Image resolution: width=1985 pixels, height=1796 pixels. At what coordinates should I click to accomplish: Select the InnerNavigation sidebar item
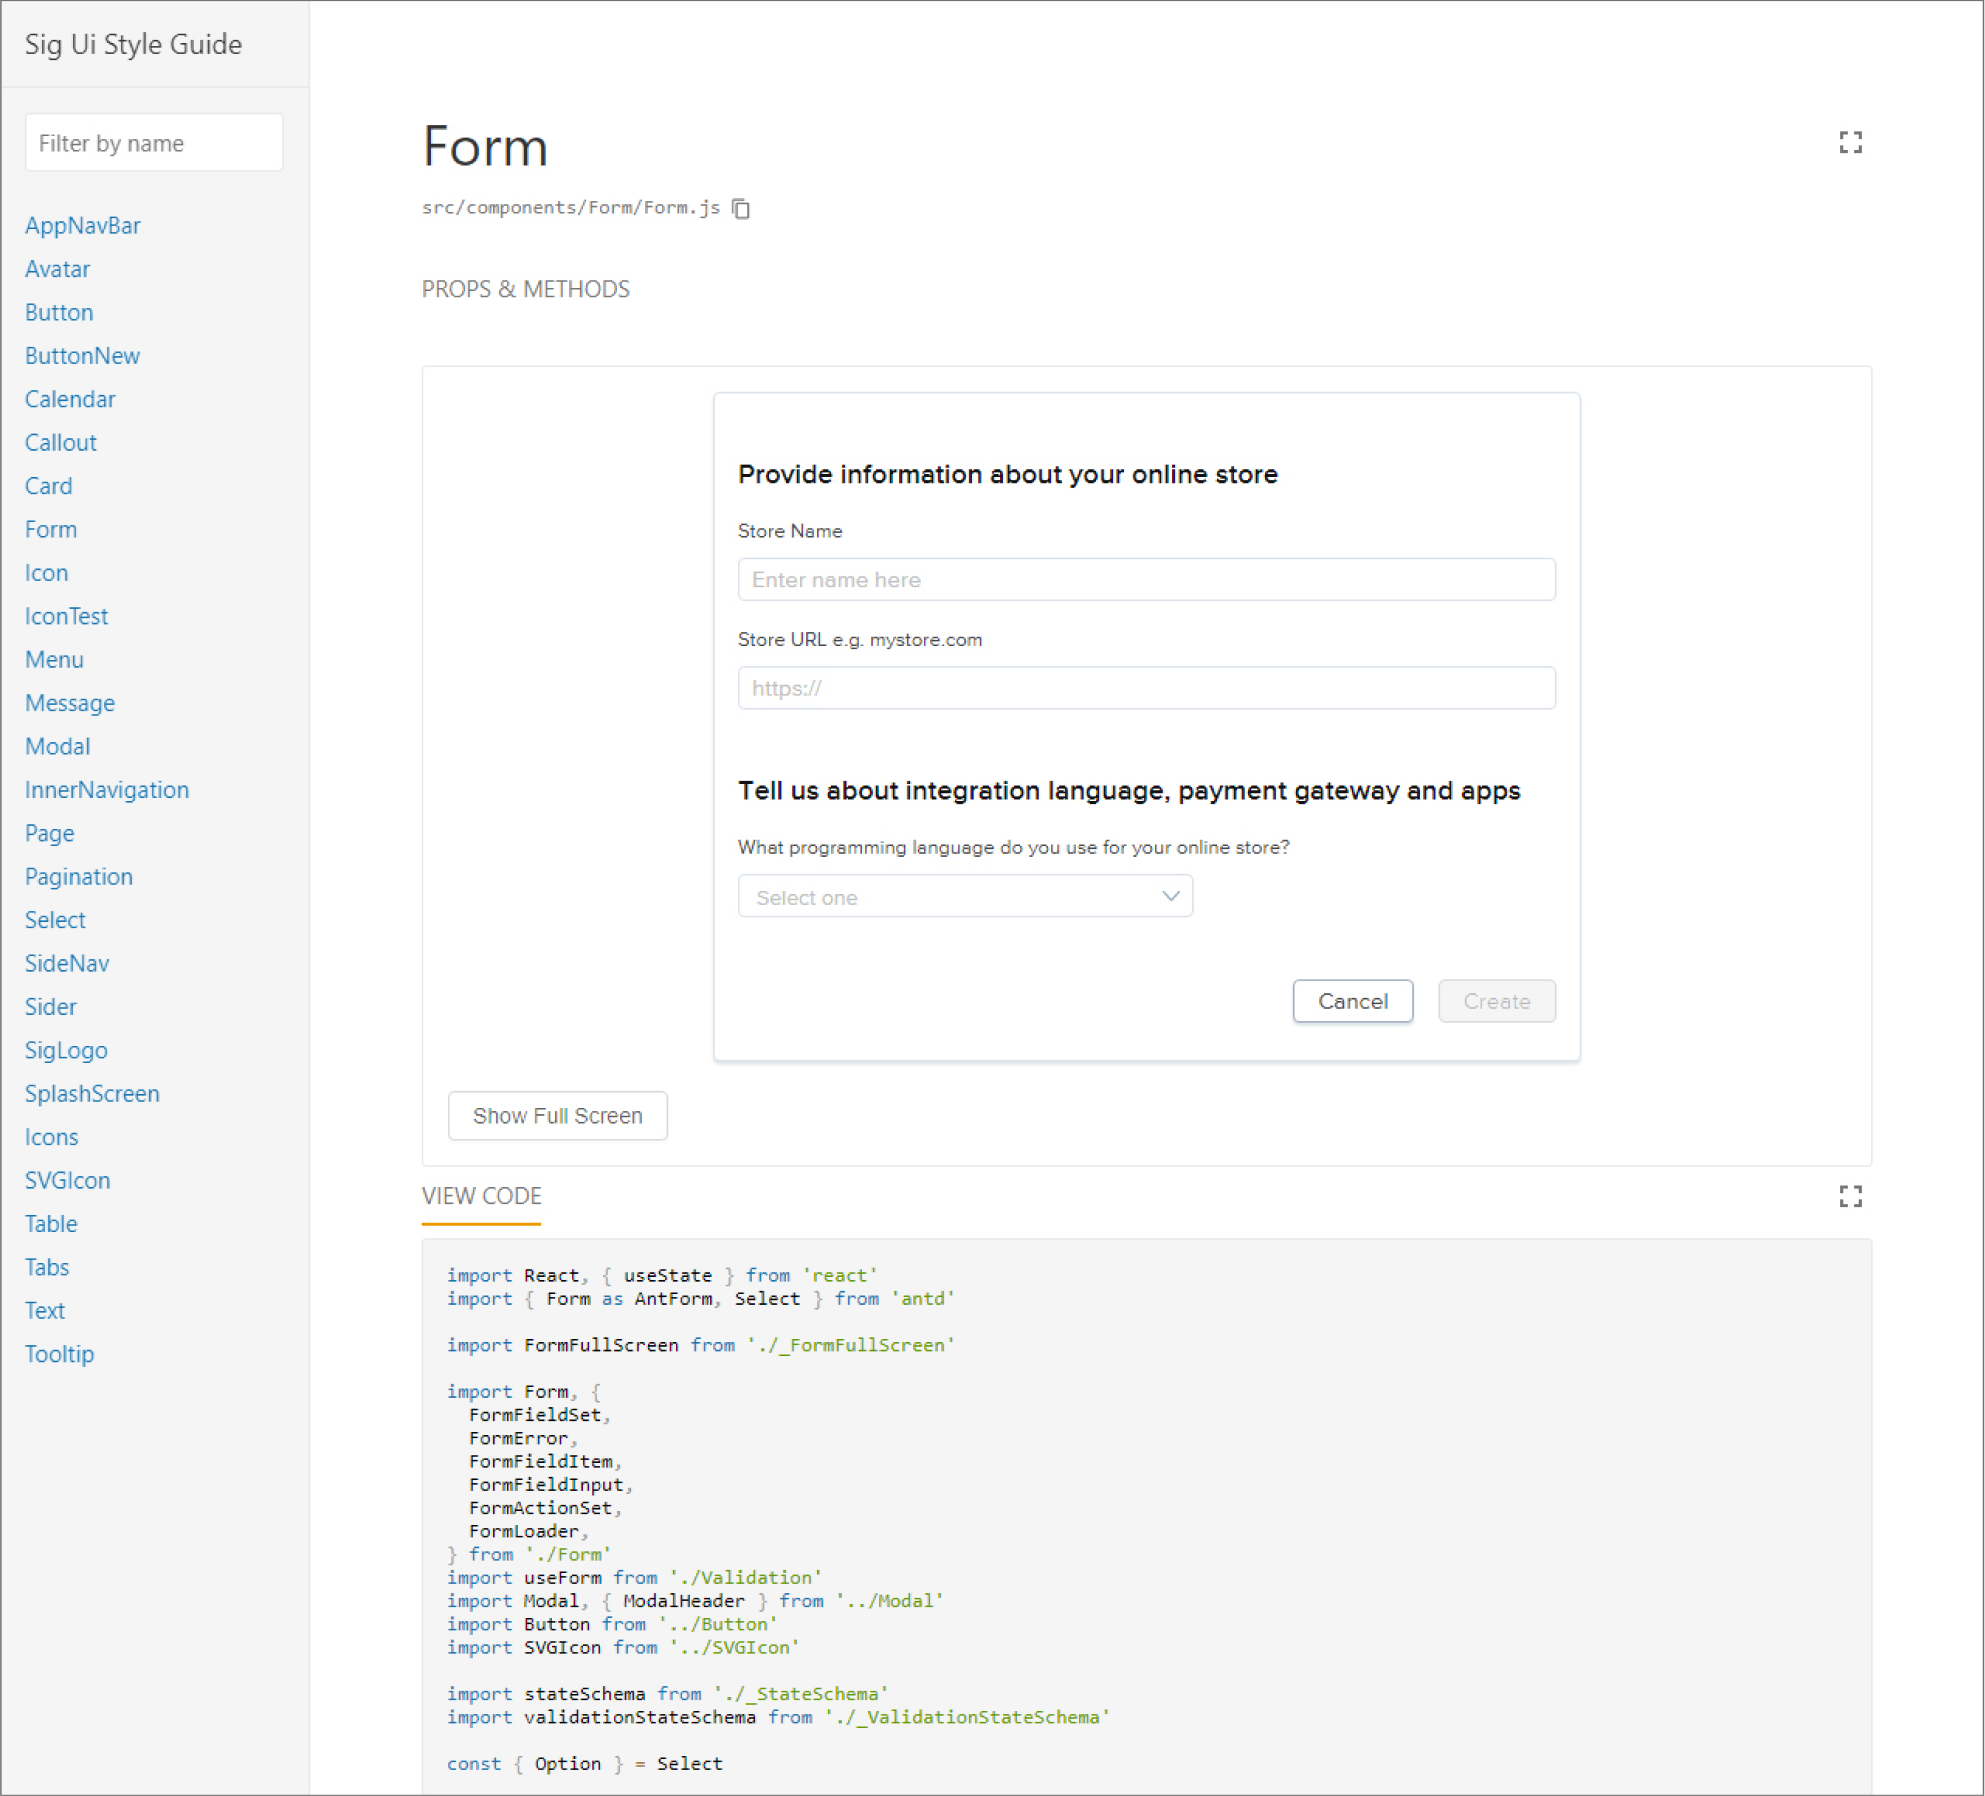click(x=107, y=790)
